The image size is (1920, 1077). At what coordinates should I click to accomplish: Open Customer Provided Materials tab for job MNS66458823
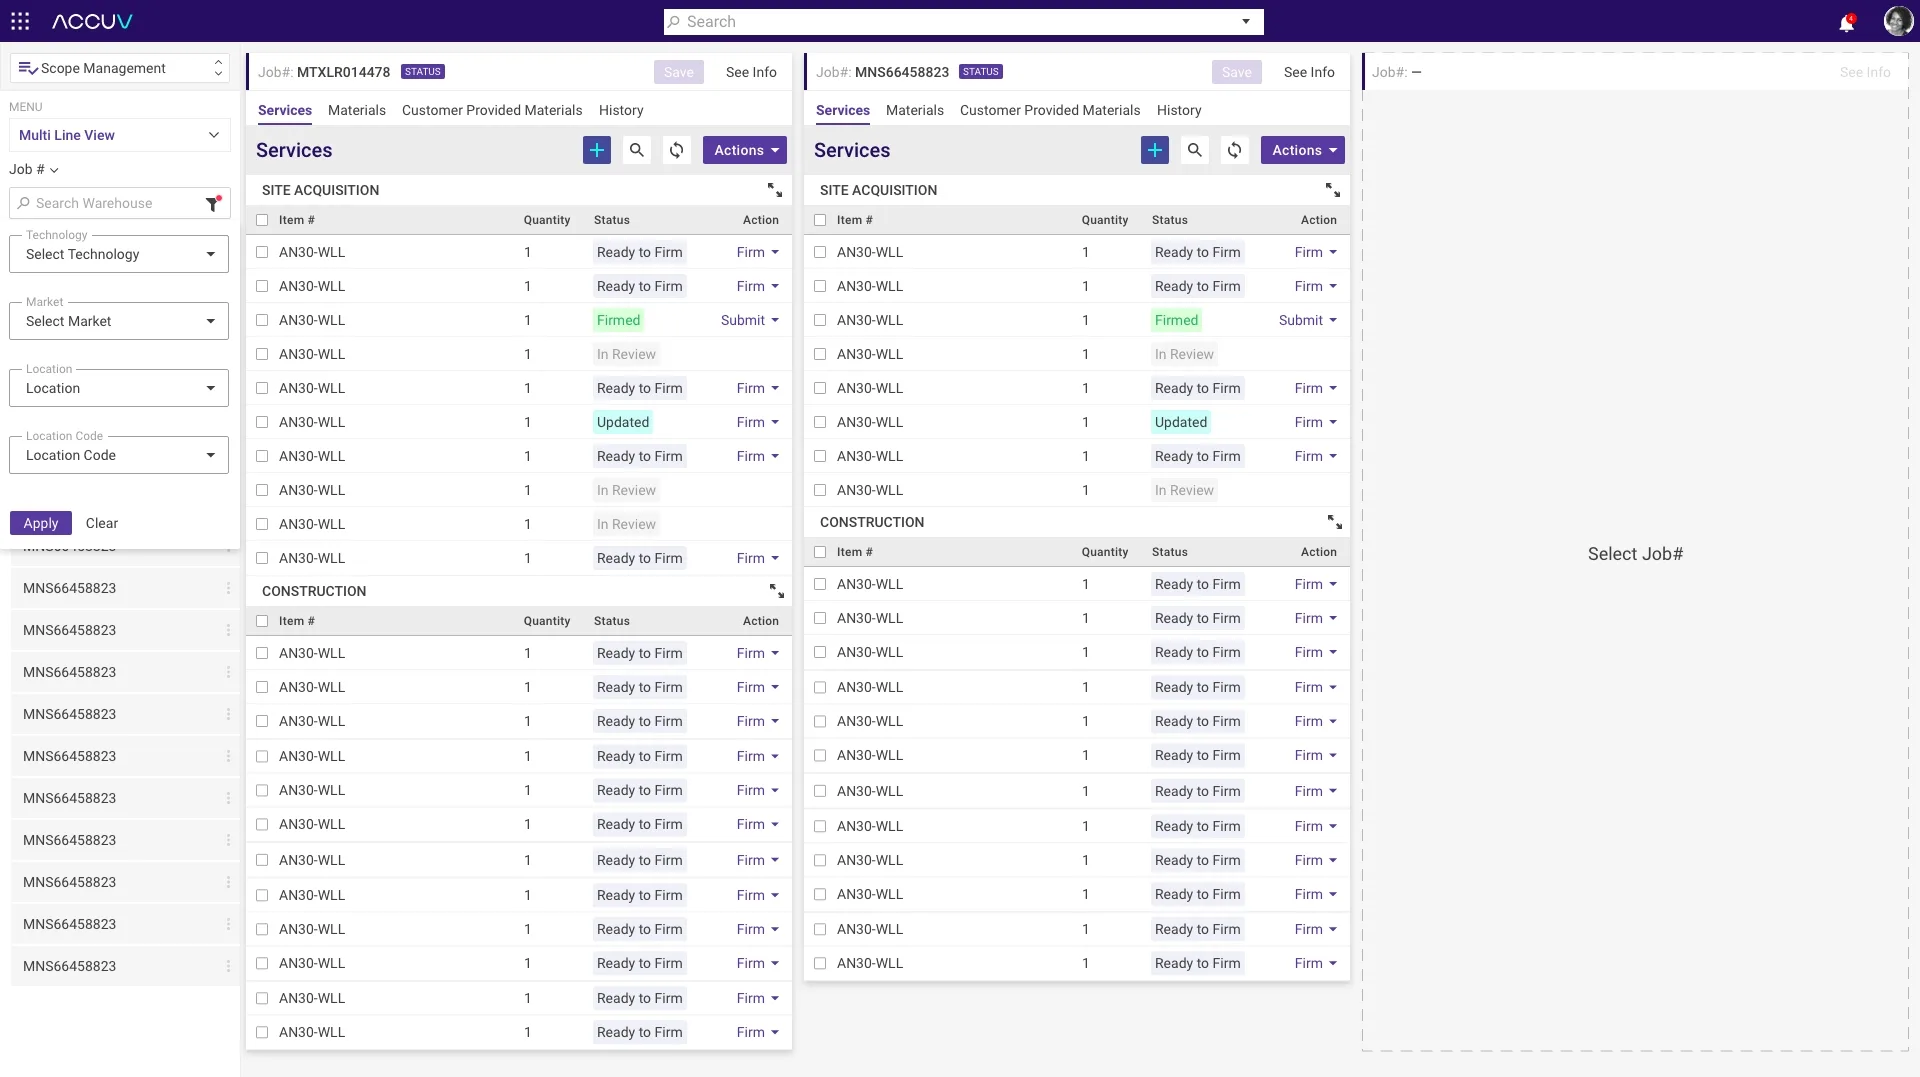click(x=1050, y=110)
